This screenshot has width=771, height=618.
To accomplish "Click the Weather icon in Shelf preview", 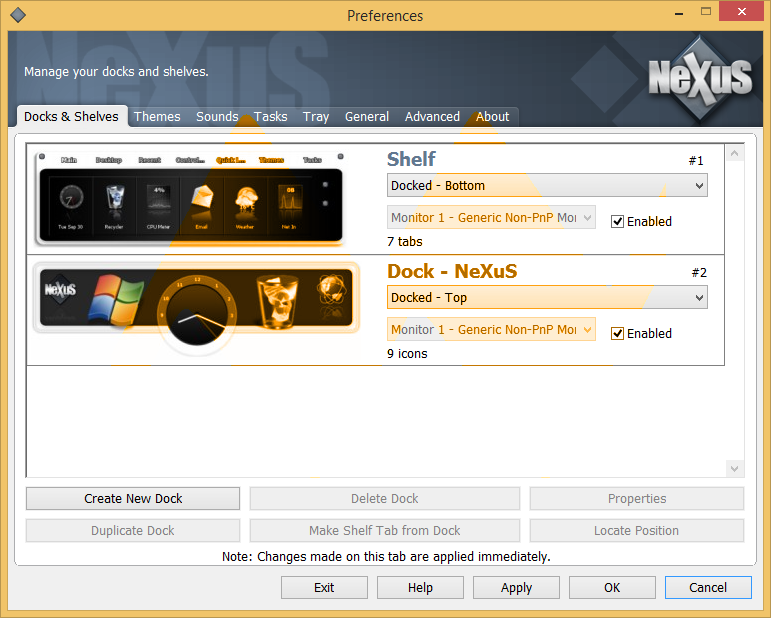I will tap(245, 199).
